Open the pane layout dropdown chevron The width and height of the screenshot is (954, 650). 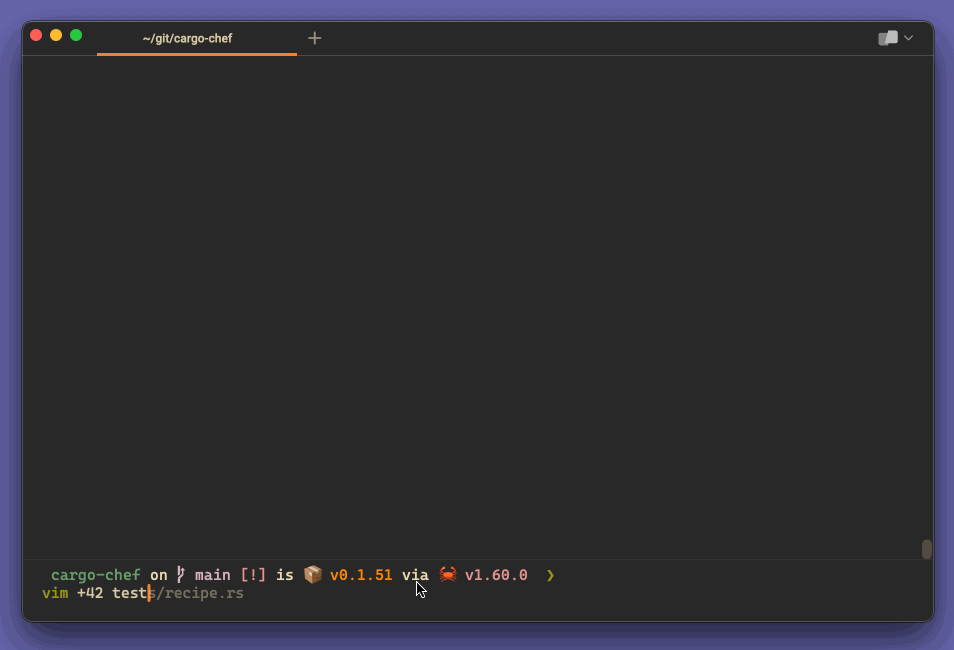[x=906, y=38]
